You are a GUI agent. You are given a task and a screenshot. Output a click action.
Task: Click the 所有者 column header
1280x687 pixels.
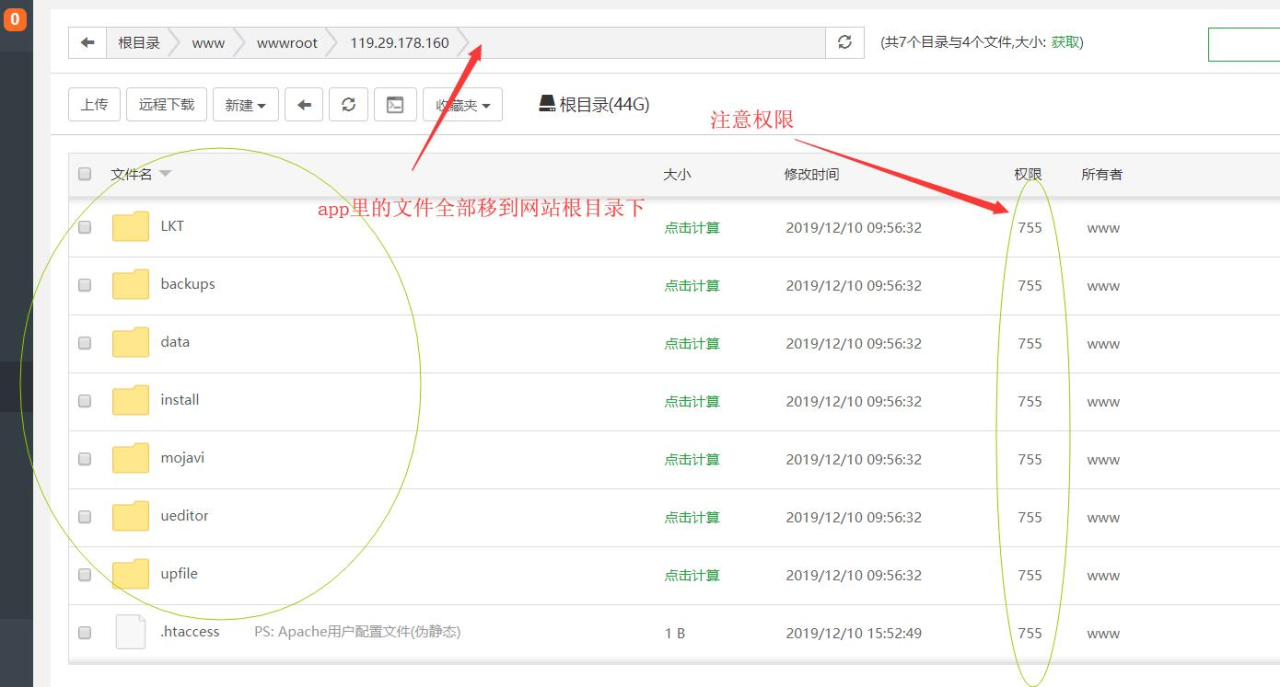click(x=1102, y=174)
